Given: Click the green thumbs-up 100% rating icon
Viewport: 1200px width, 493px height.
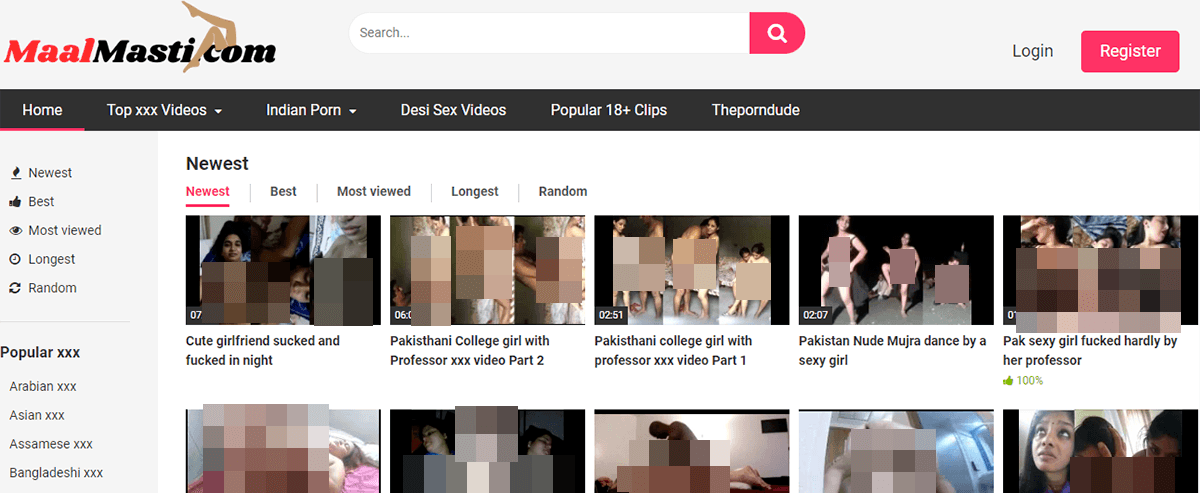Looking at the screenshot, I should click(1008, 381).
